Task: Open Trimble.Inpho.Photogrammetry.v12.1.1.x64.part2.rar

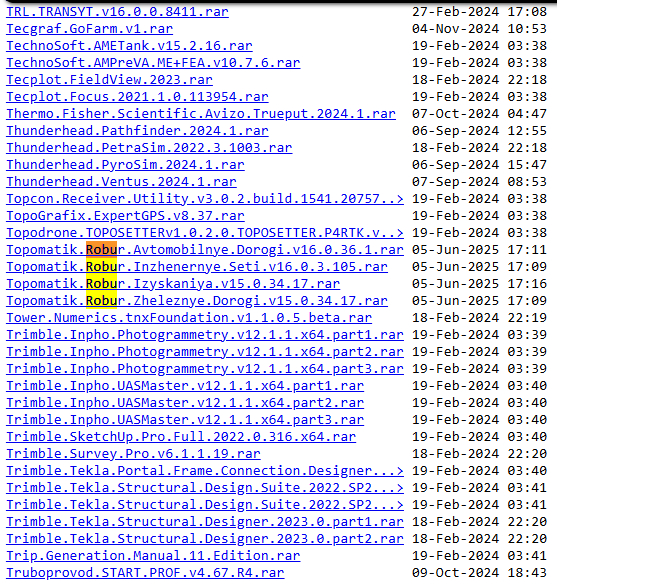Action: tap(204, 352)
